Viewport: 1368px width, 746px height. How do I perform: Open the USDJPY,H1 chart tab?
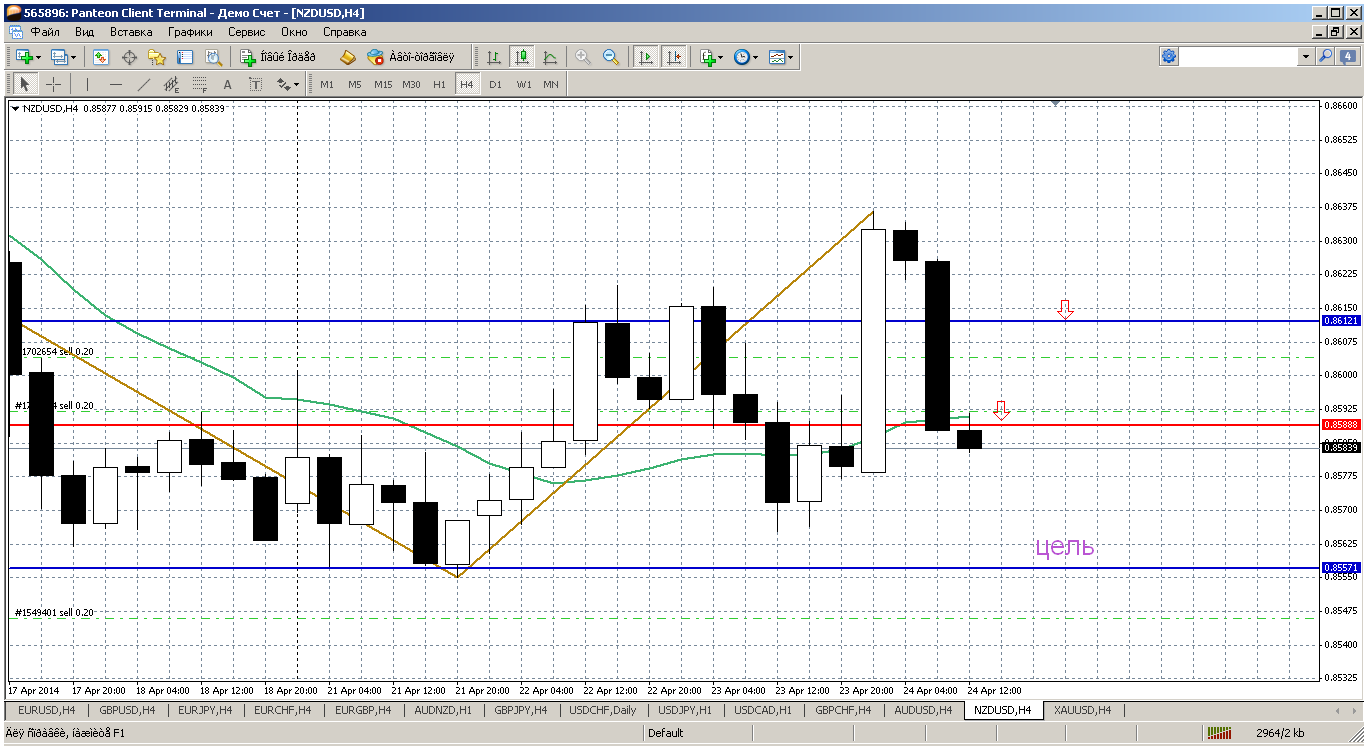tap(685, 710)
